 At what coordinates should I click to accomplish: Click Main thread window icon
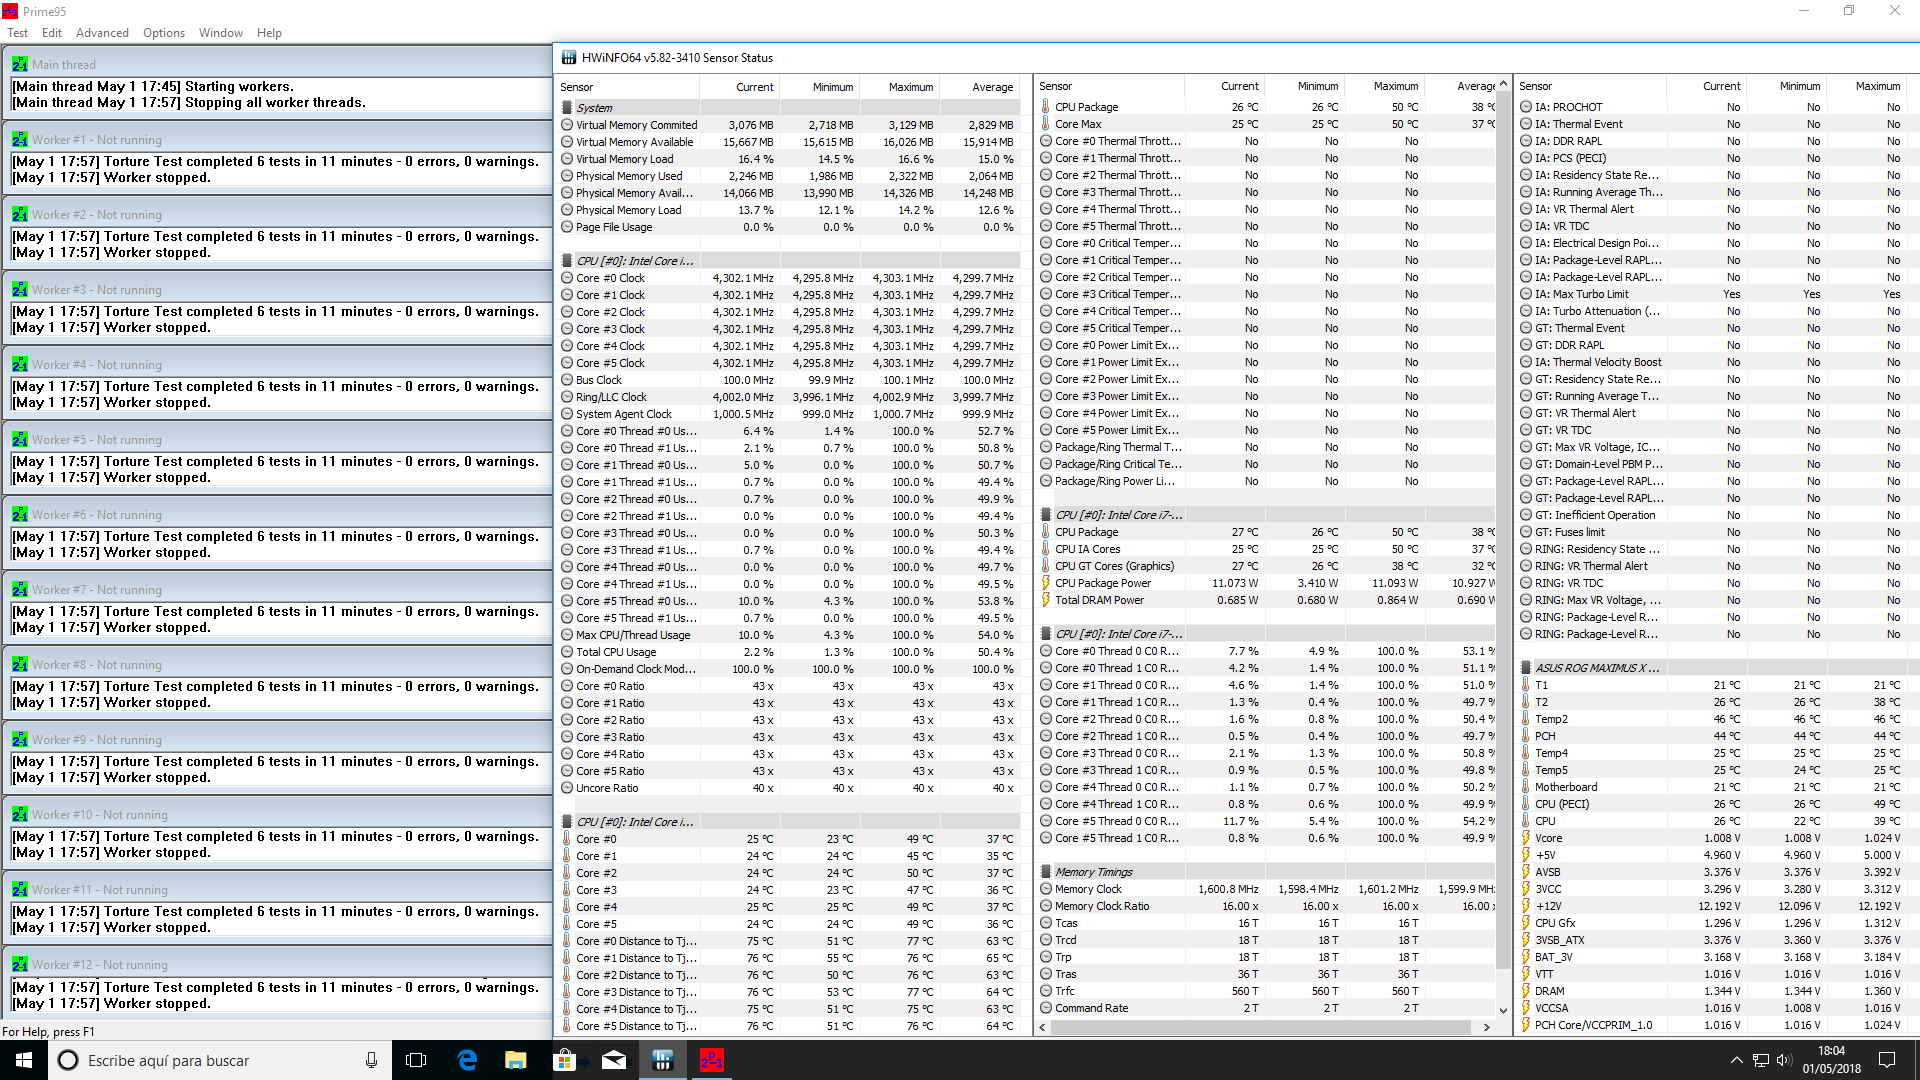19,64
